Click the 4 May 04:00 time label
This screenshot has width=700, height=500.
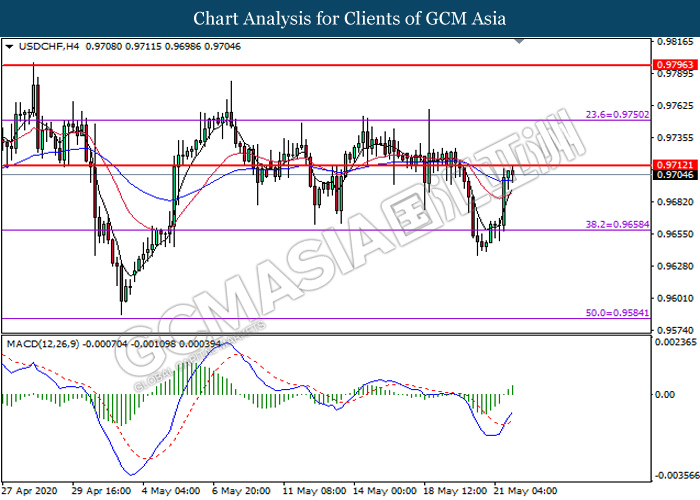tap(171, 491)
